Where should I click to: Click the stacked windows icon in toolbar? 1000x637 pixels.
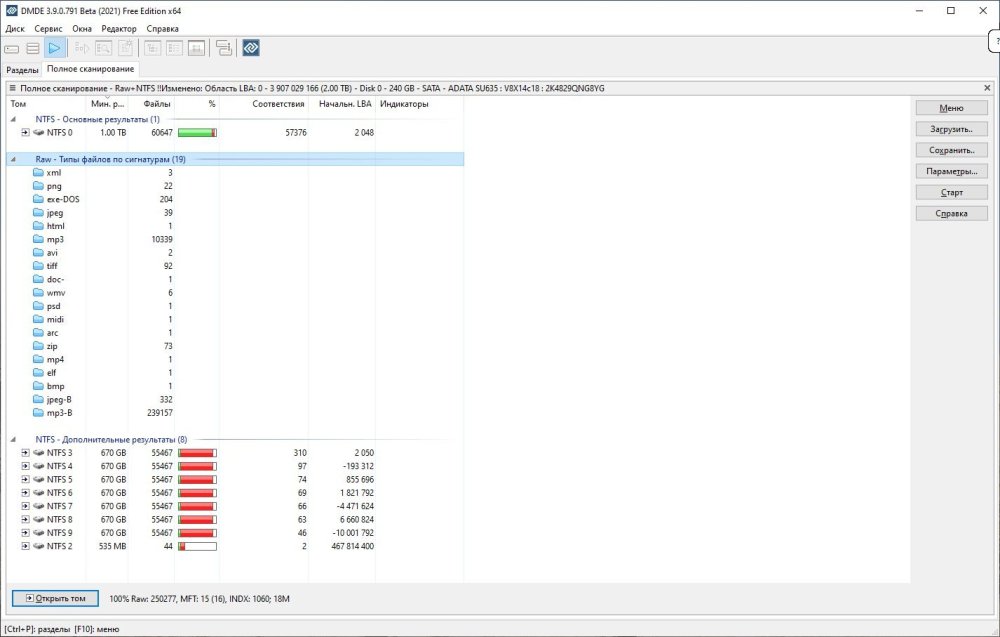click(x=223, y=47)
